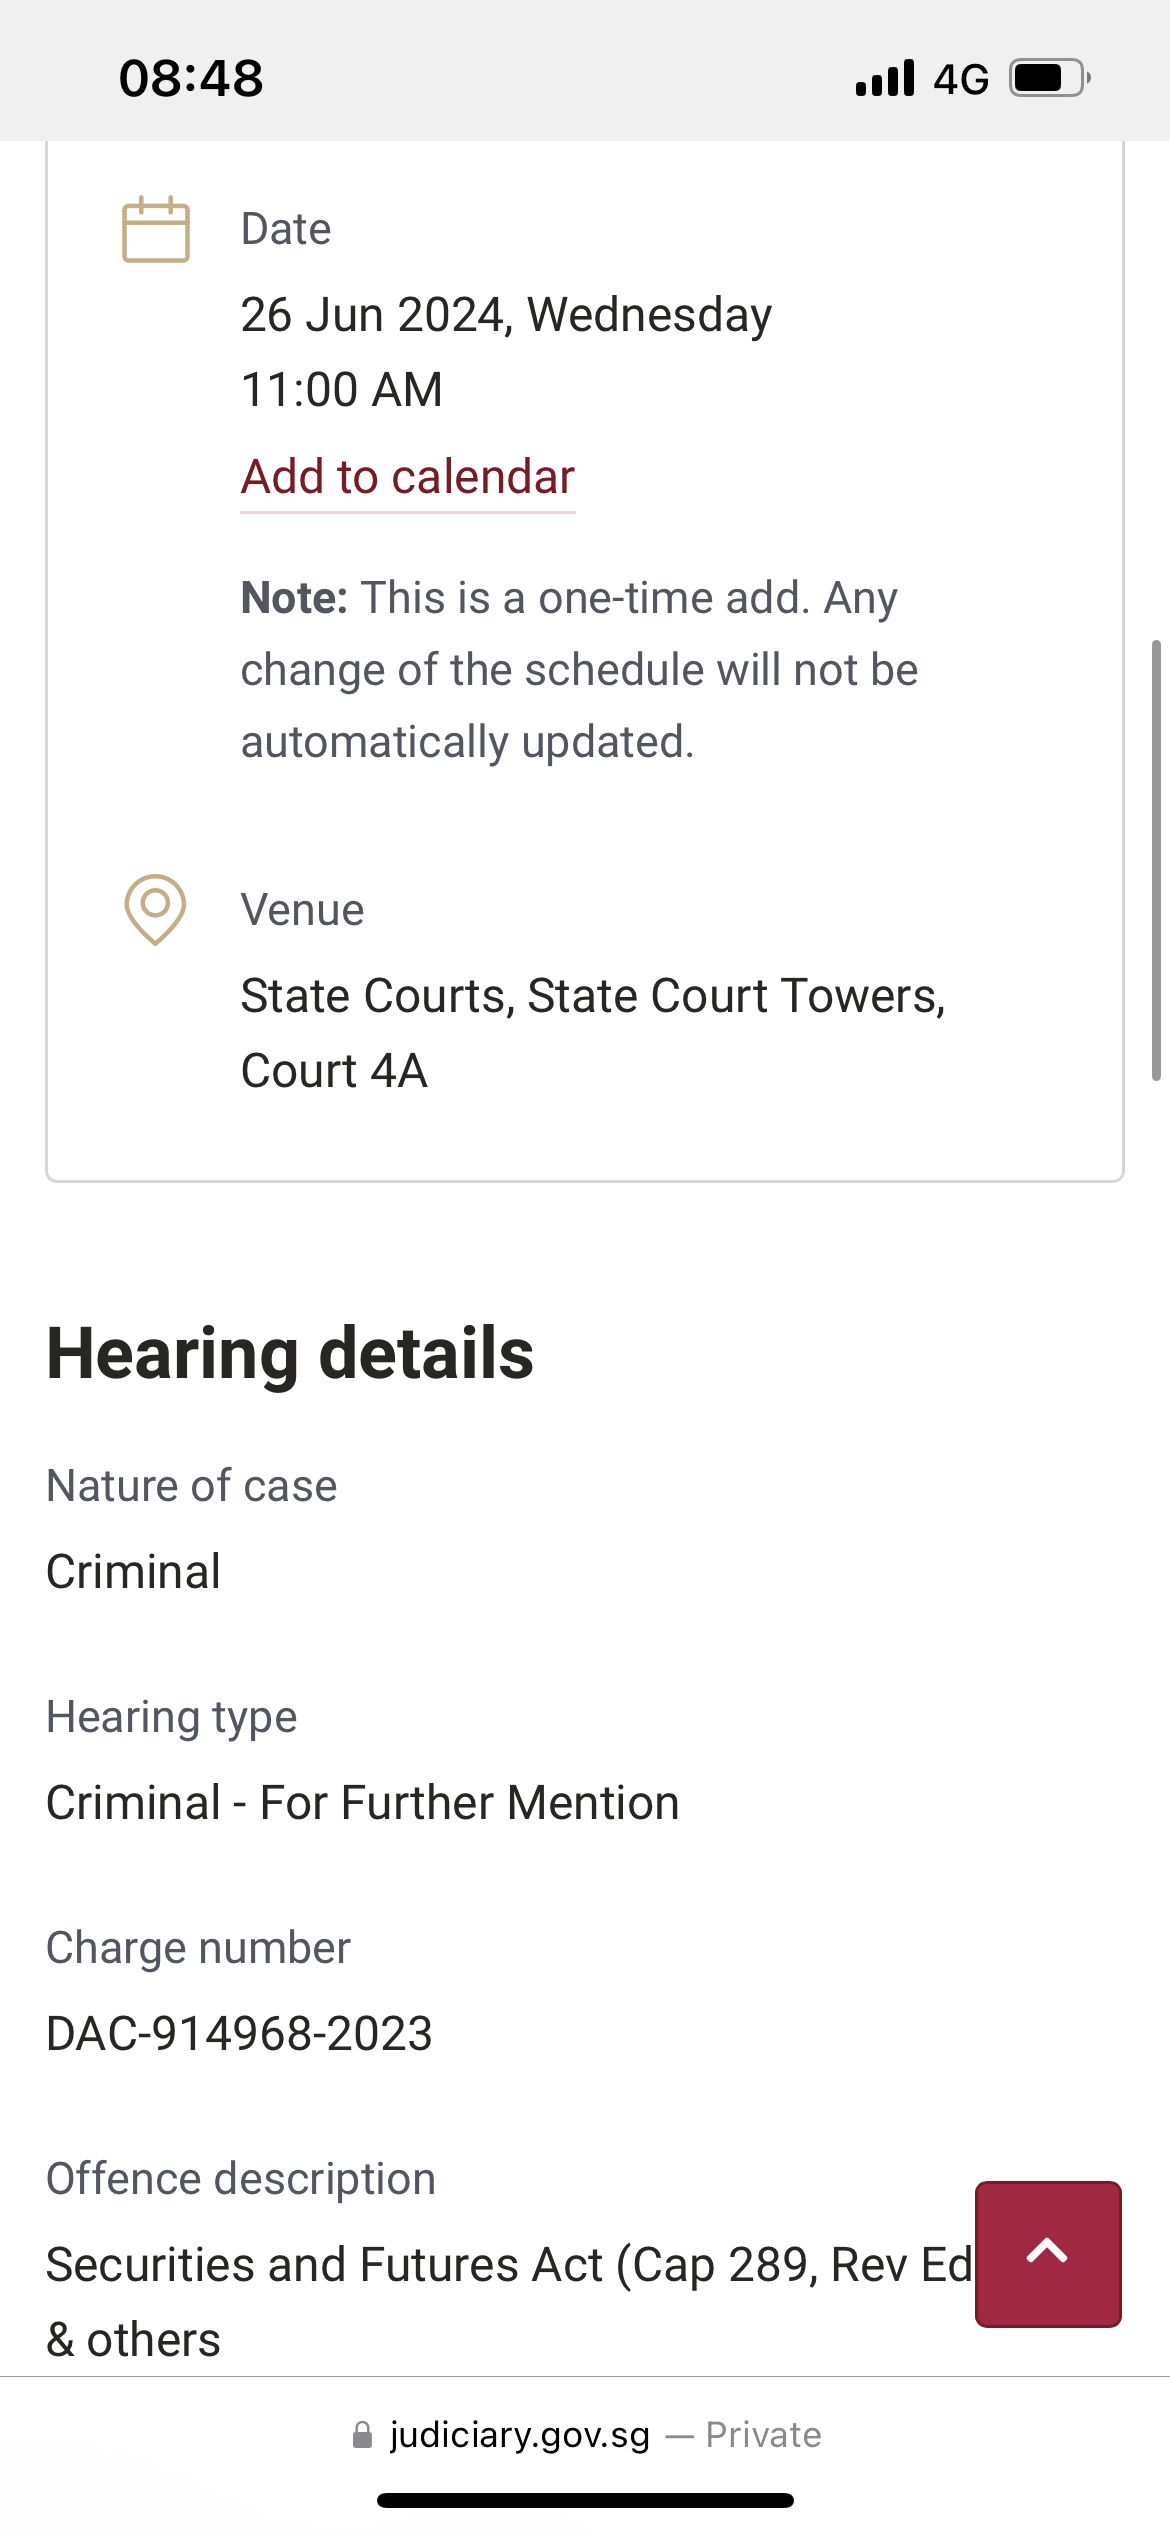Tap the one-time add Note text
The height and width of the screenshot is (2532, 1170).
[x=579, y=670]
